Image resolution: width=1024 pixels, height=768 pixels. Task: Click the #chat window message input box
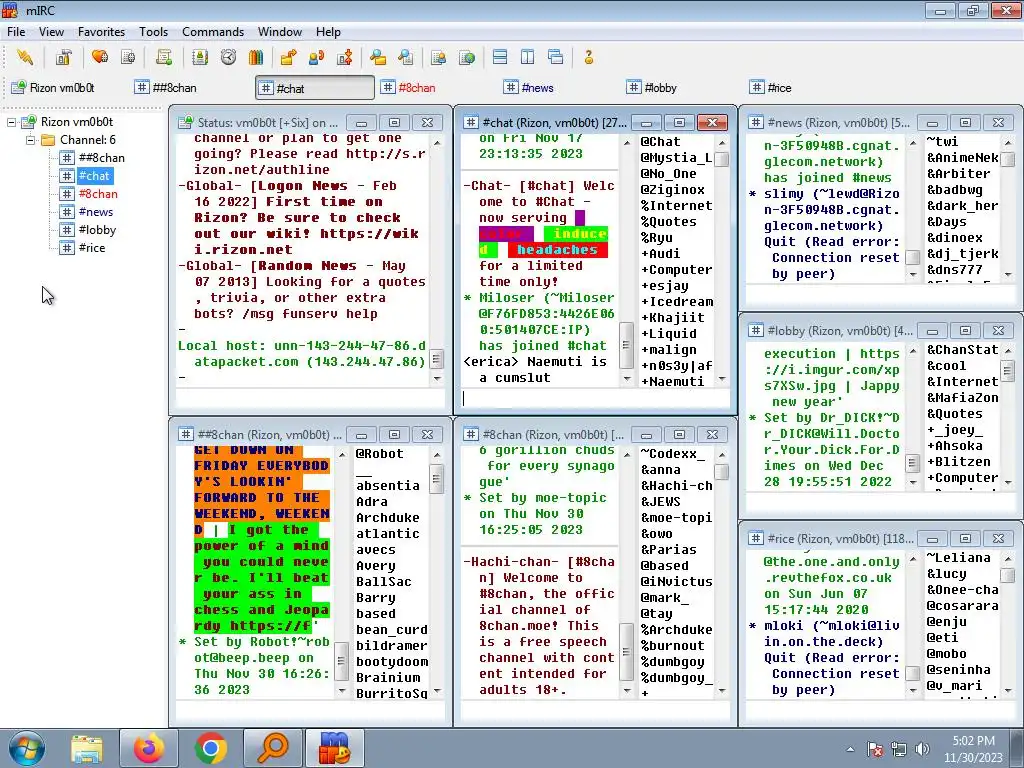pyautogui.click(x=595, y=398)
